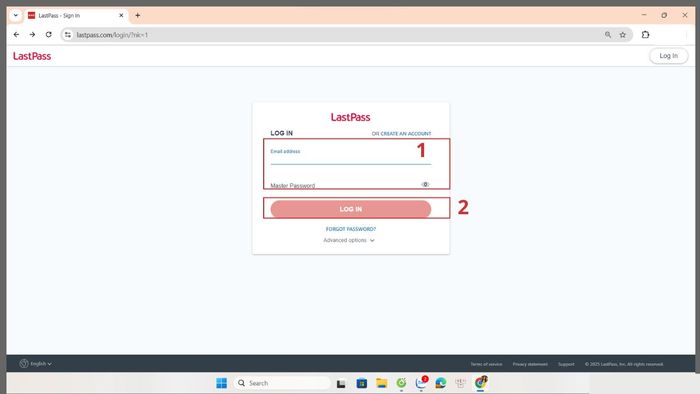
Task: Open Microsoft Store from the taskbar
Action: coord(362,383)
